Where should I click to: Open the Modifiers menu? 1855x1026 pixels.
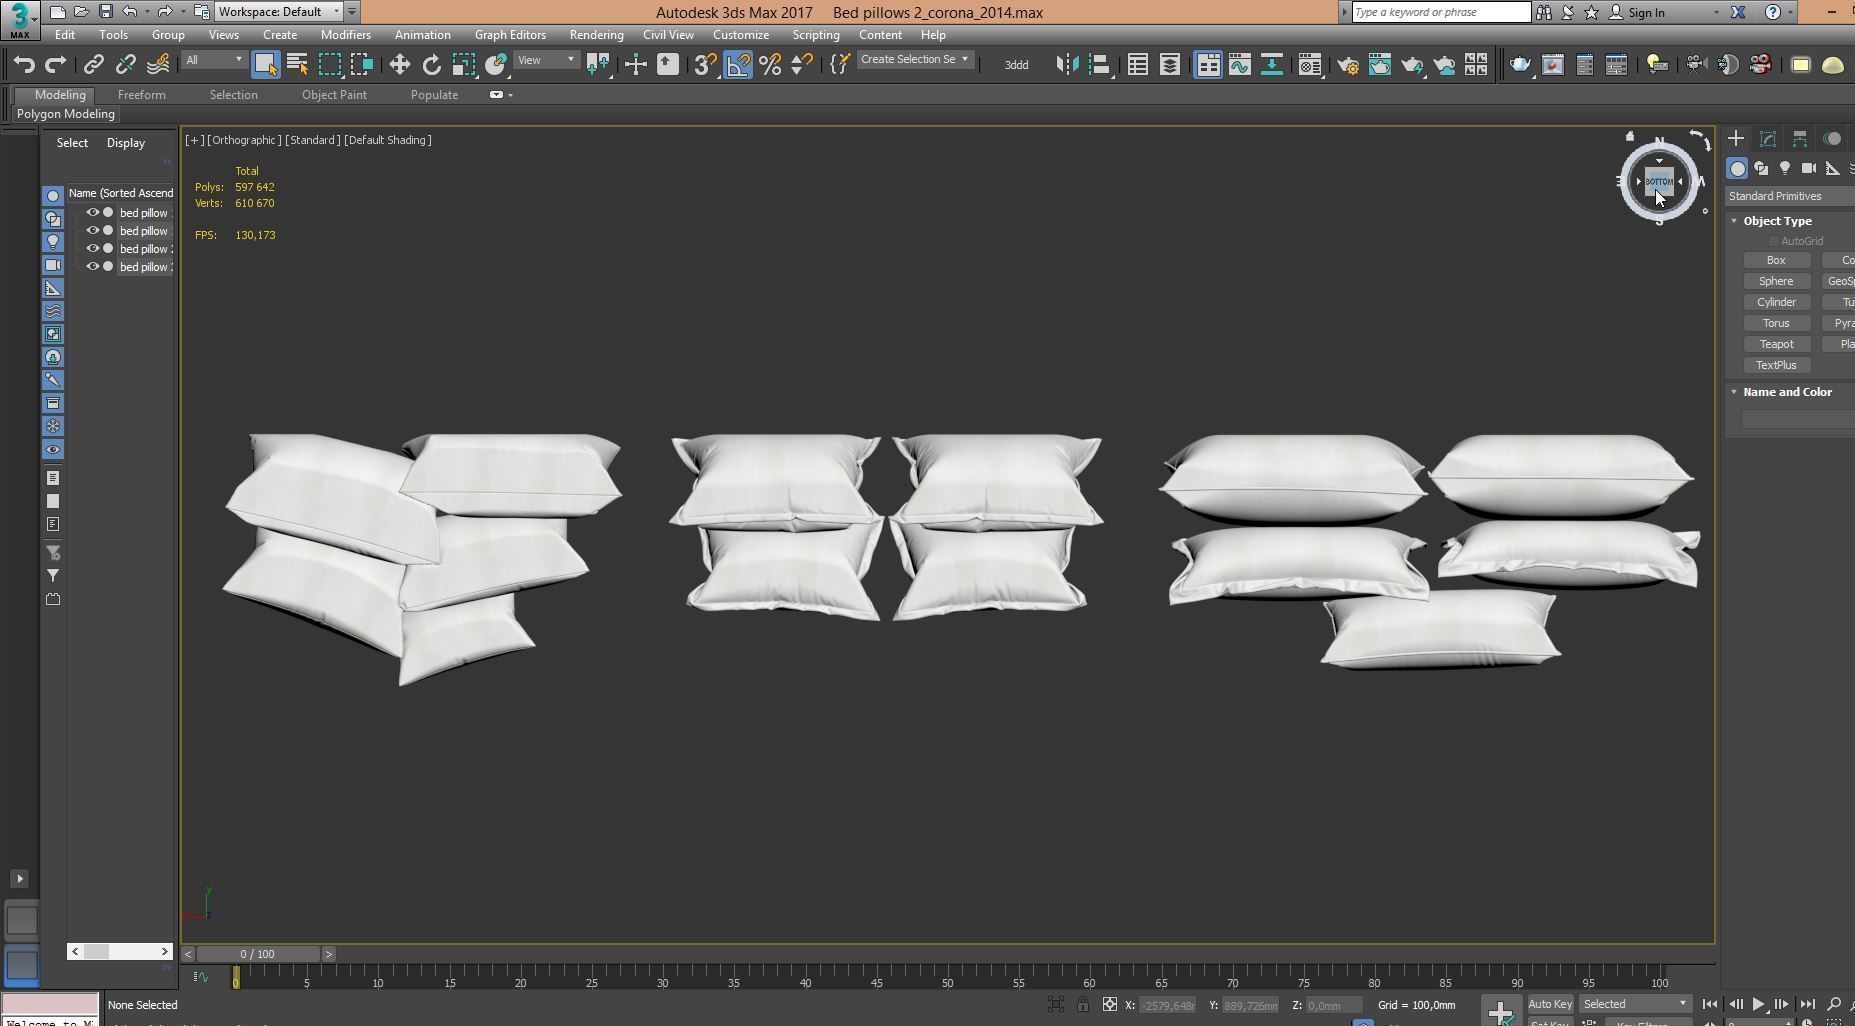(x=346, y=35)
